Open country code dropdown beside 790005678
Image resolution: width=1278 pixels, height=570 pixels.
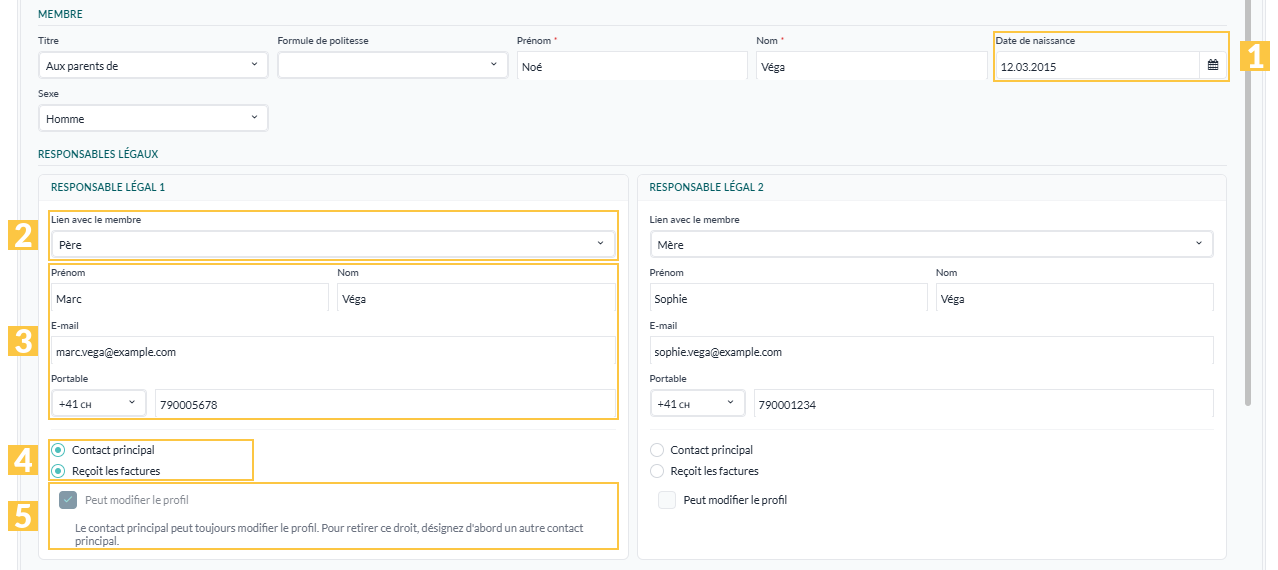(99, 403)
